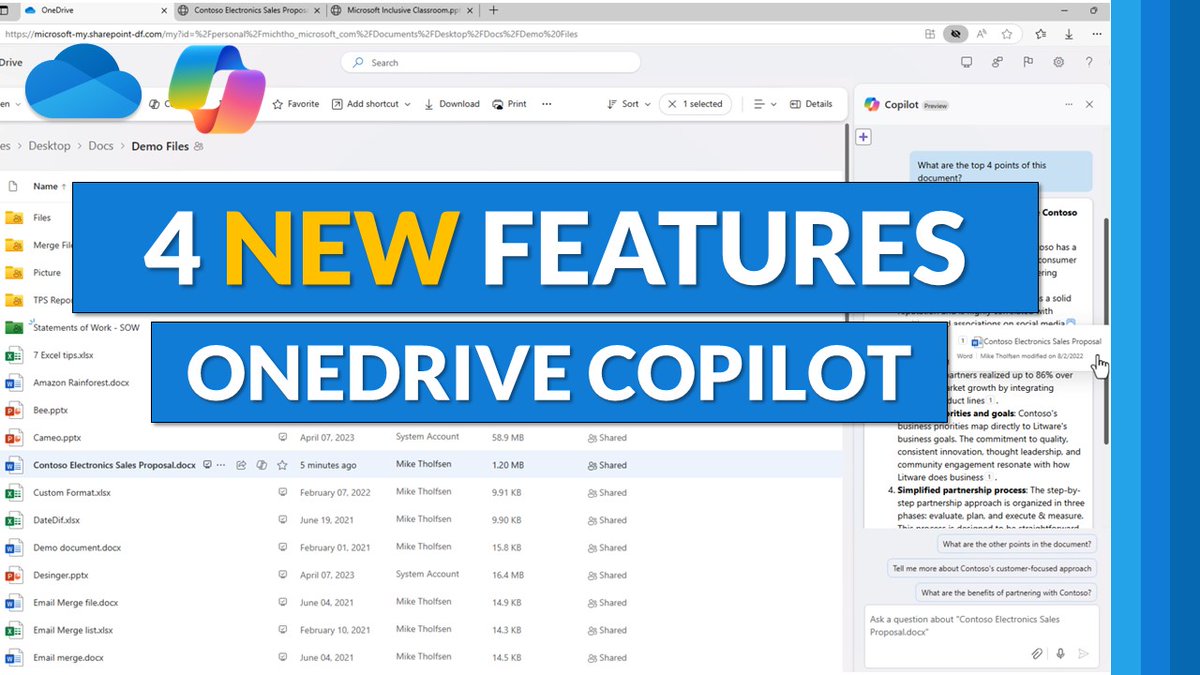1200x675 pixels.
Task: Click the browser address bar URL
Action: click(x=290, y=34)
